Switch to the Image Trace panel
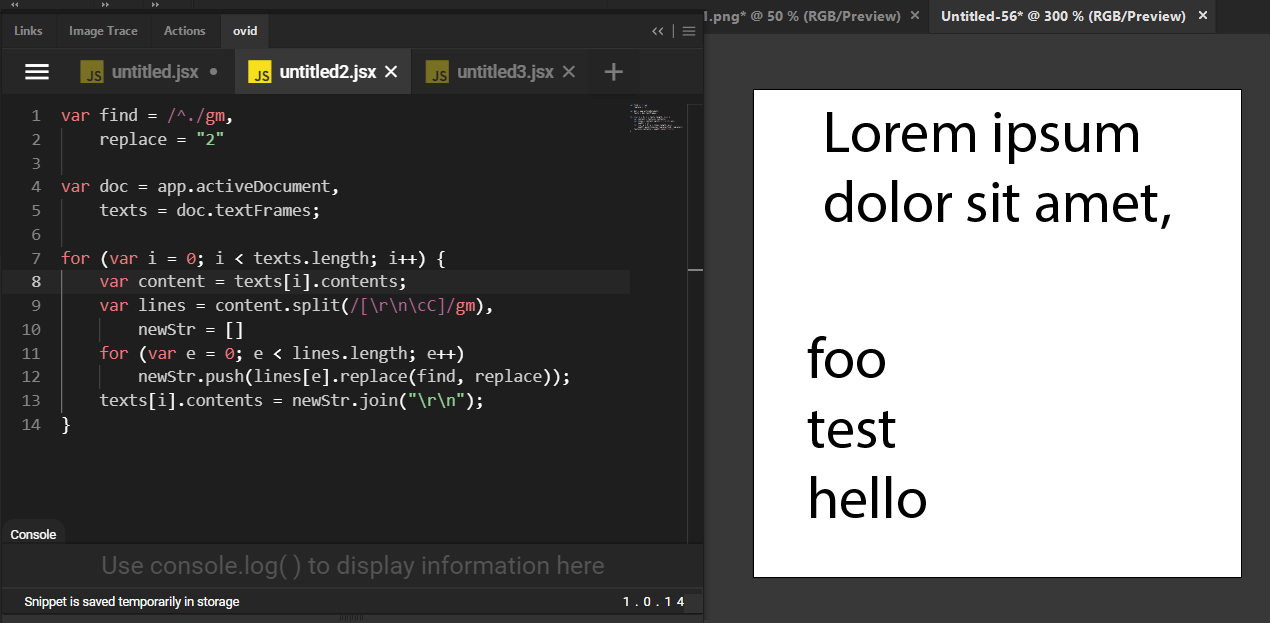The image size is (1270, 623). (x=103, y=31)
